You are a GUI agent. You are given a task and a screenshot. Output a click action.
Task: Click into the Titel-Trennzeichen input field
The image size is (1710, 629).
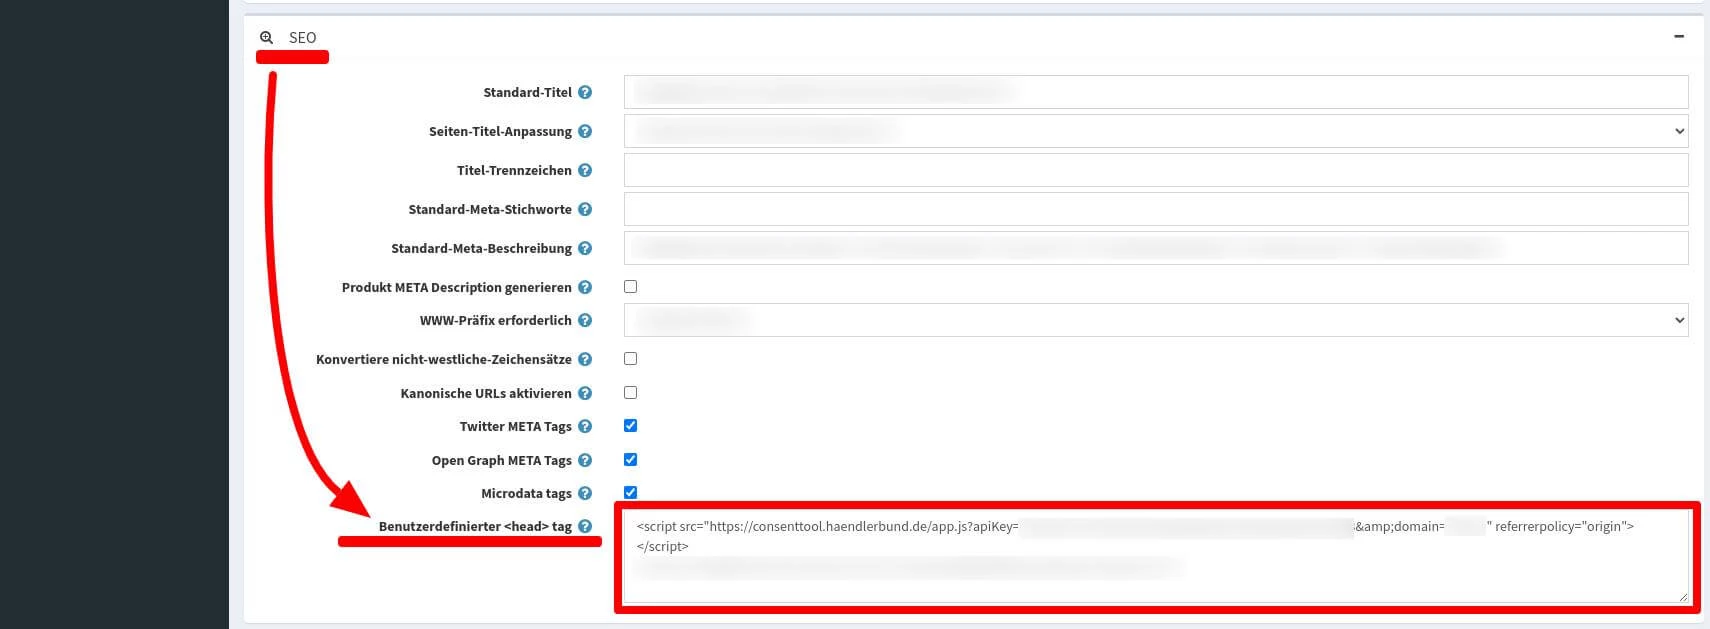[1155, 170]
